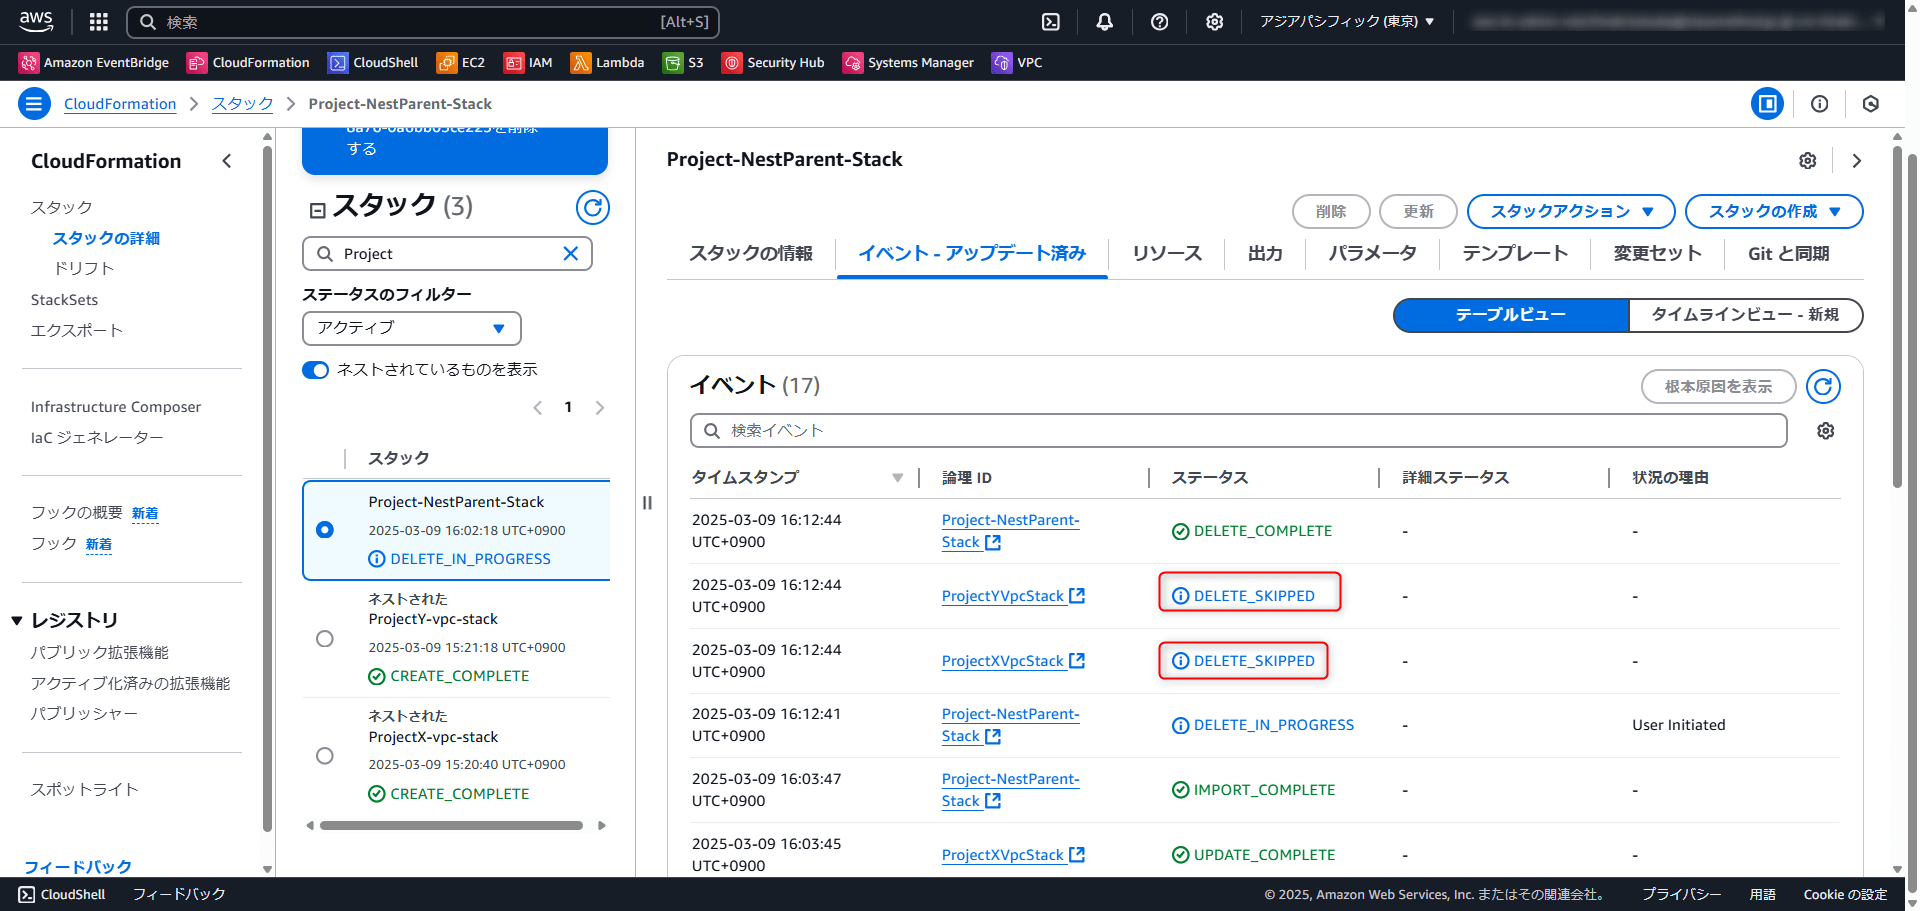Click the 根本原因を表示 button
The image size is (1920, 911).
(x=1718, y=386)
